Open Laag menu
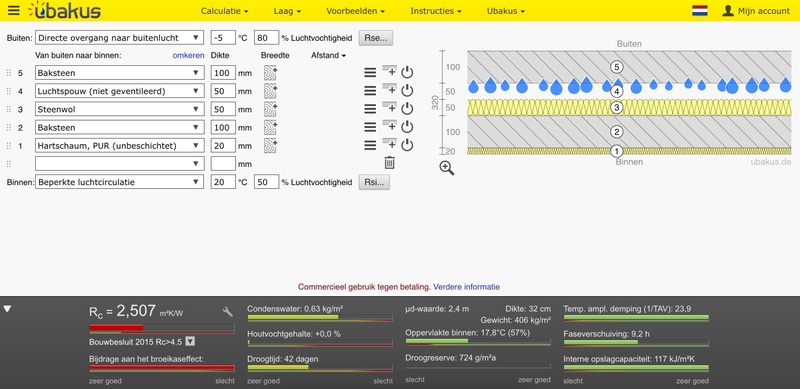This screenshot has height=389, width=800. coord(287,11)
